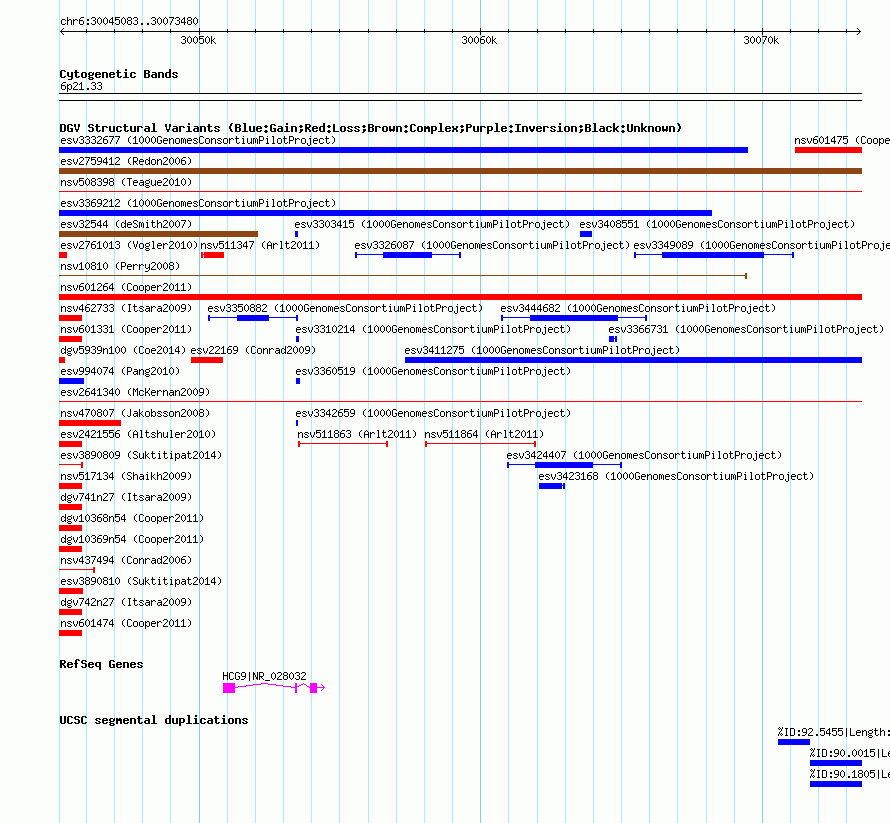Click the esv3424407 blue glyph

point(565,465)
